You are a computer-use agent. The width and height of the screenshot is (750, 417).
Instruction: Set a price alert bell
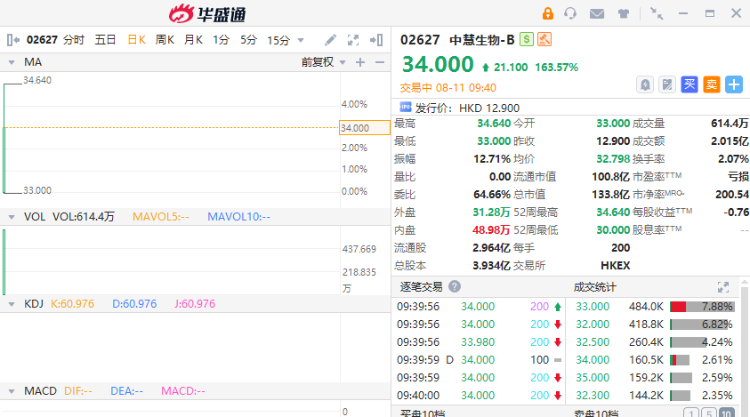(x=645, y=85)
